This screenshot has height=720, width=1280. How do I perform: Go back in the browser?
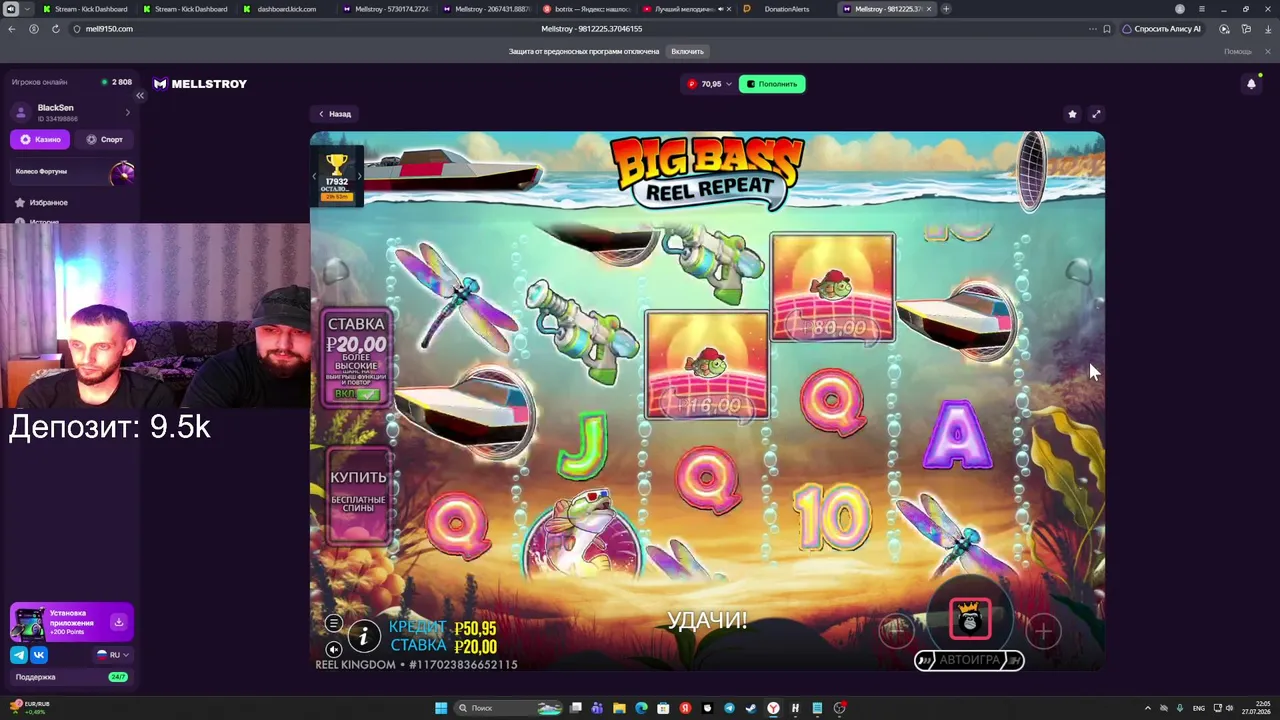point(12,29)
